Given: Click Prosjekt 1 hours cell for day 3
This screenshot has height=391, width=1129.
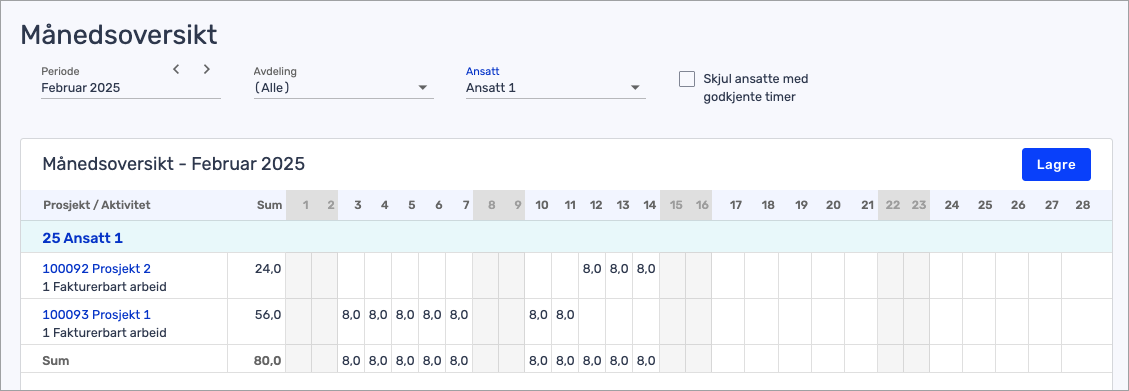Looking at the screenshot, I should (351, 322).
